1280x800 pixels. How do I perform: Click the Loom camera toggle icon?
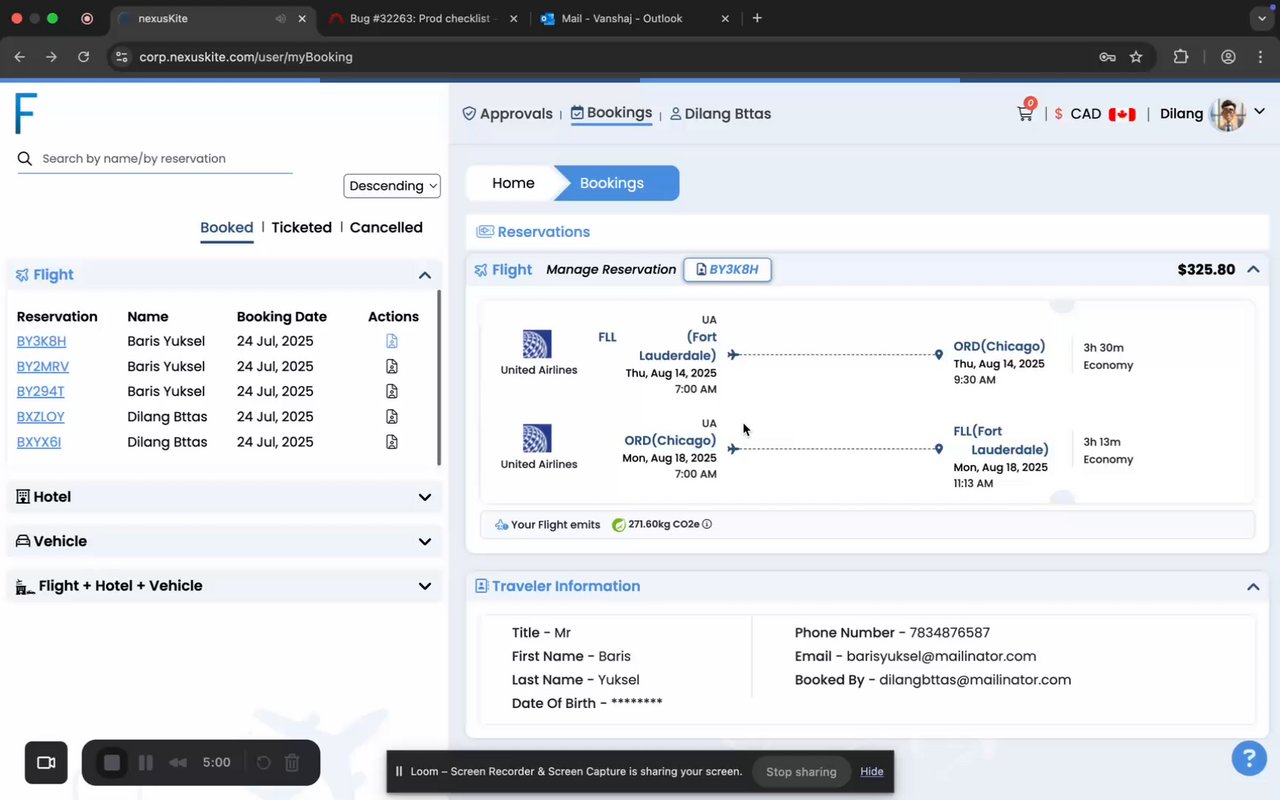coord(46,763)
